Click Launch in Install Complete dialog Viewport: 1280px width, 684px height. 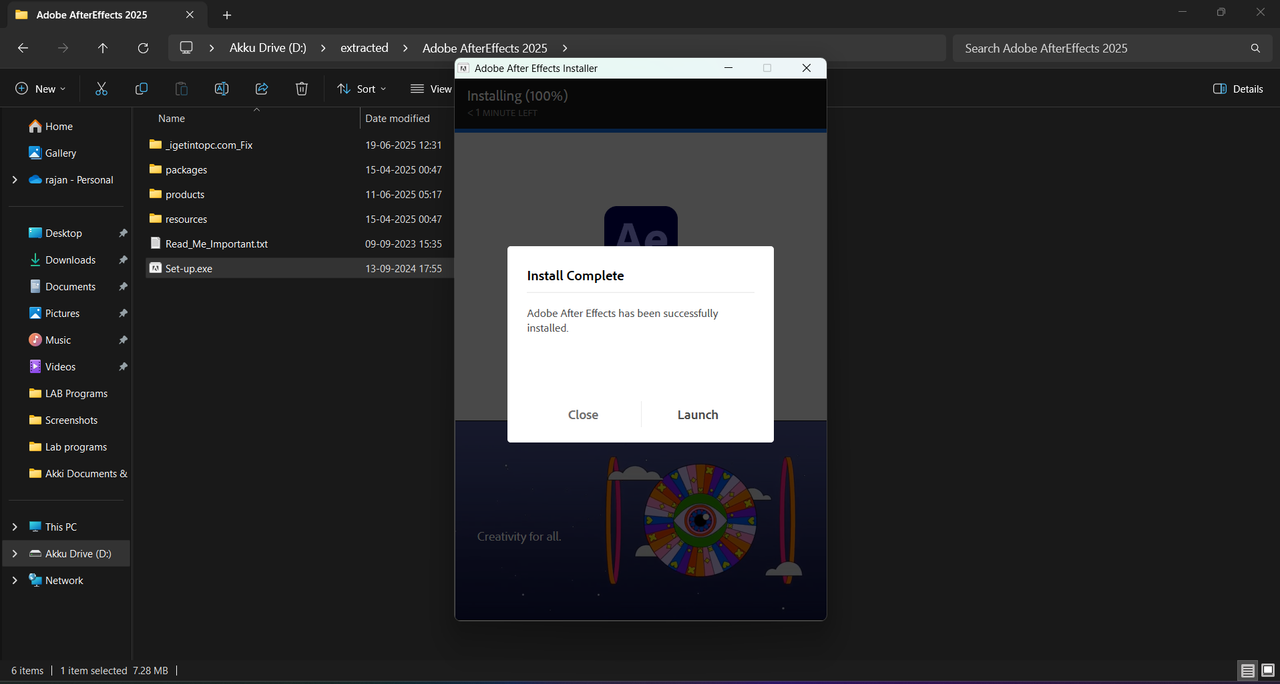click(x=697, y=414)
